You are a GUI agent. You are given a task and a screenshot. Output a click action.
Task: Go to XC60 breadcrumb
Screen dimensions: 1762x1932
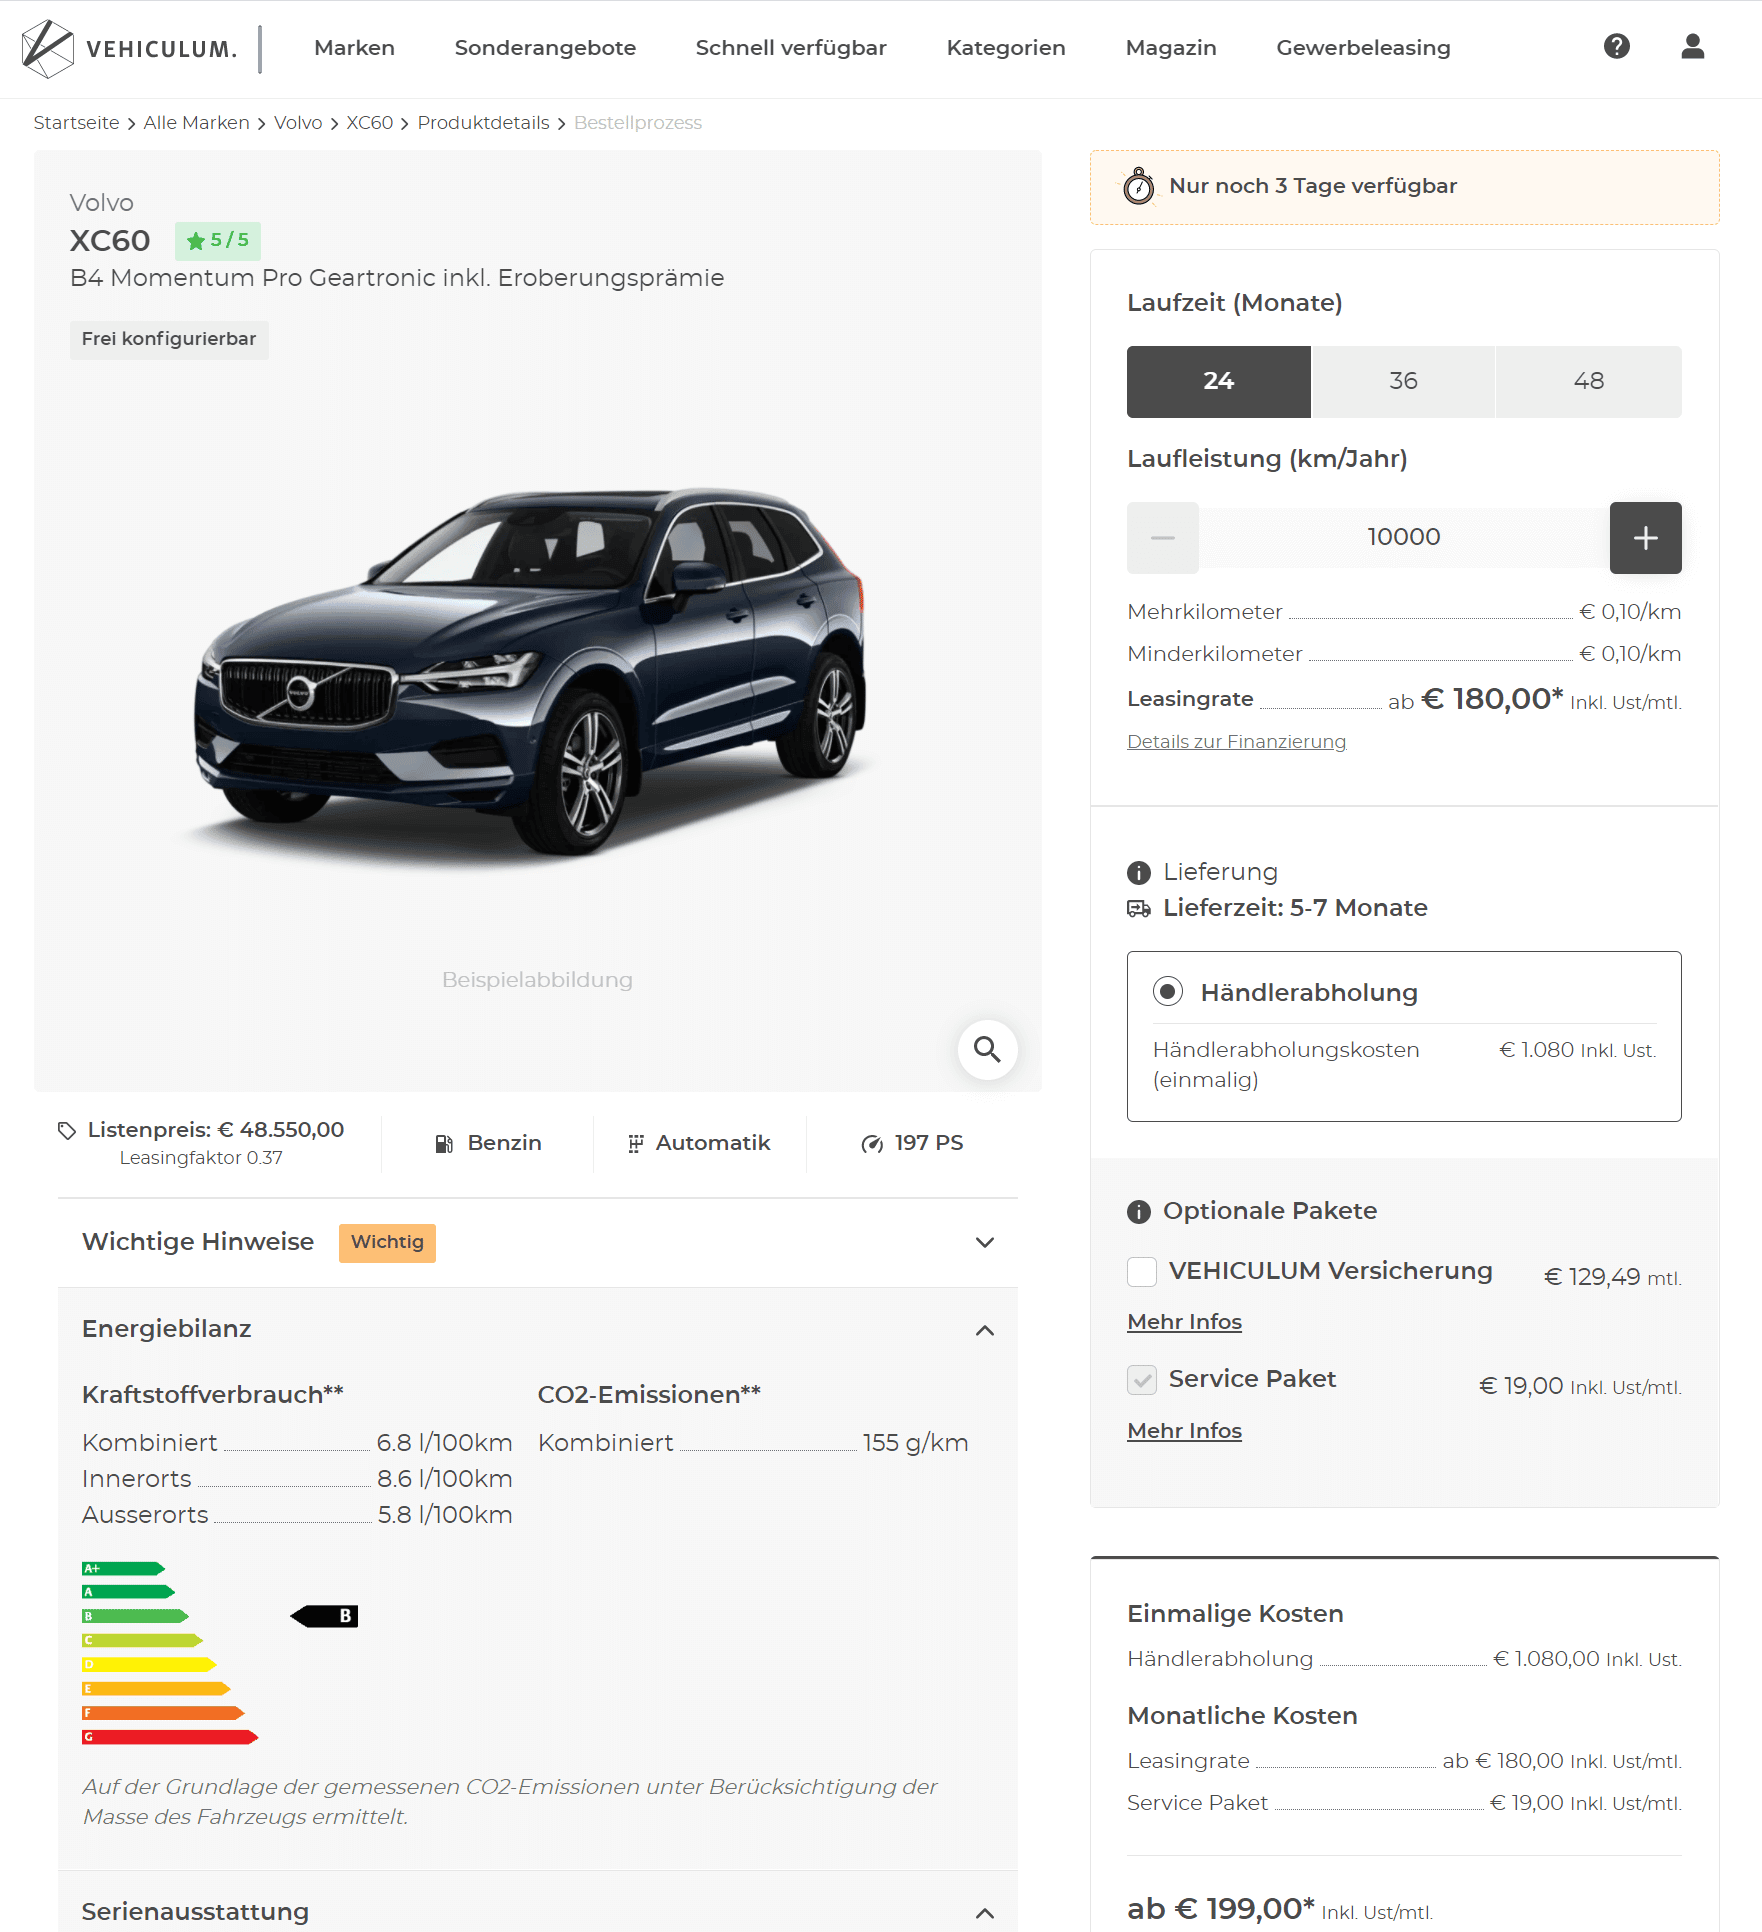click(x=370, y=123)
